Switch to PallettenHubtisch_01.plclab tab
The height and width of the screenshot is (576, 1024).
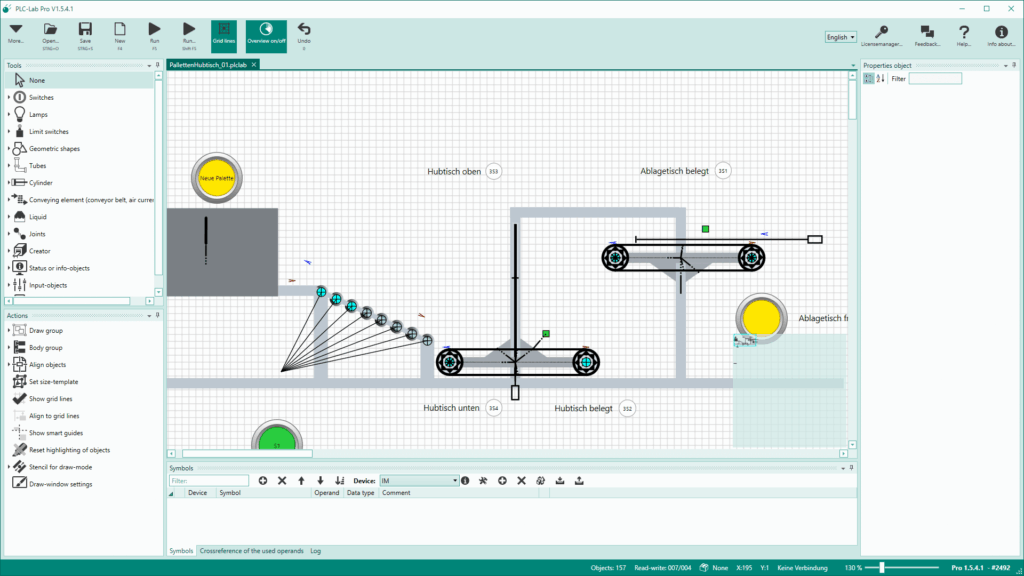coord(208,65)
